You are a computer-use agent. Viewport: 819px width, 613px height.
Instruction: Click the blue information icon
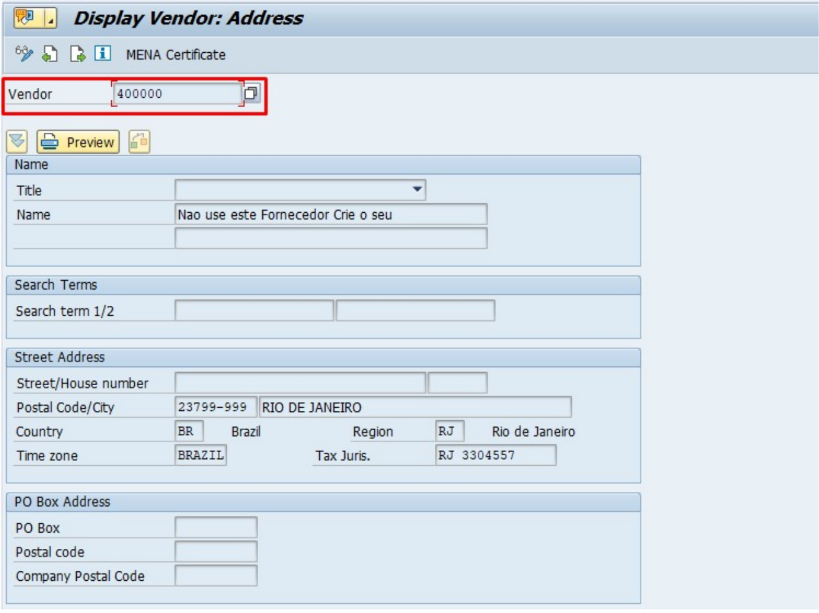pyautogui.click(x=103, y=54)
